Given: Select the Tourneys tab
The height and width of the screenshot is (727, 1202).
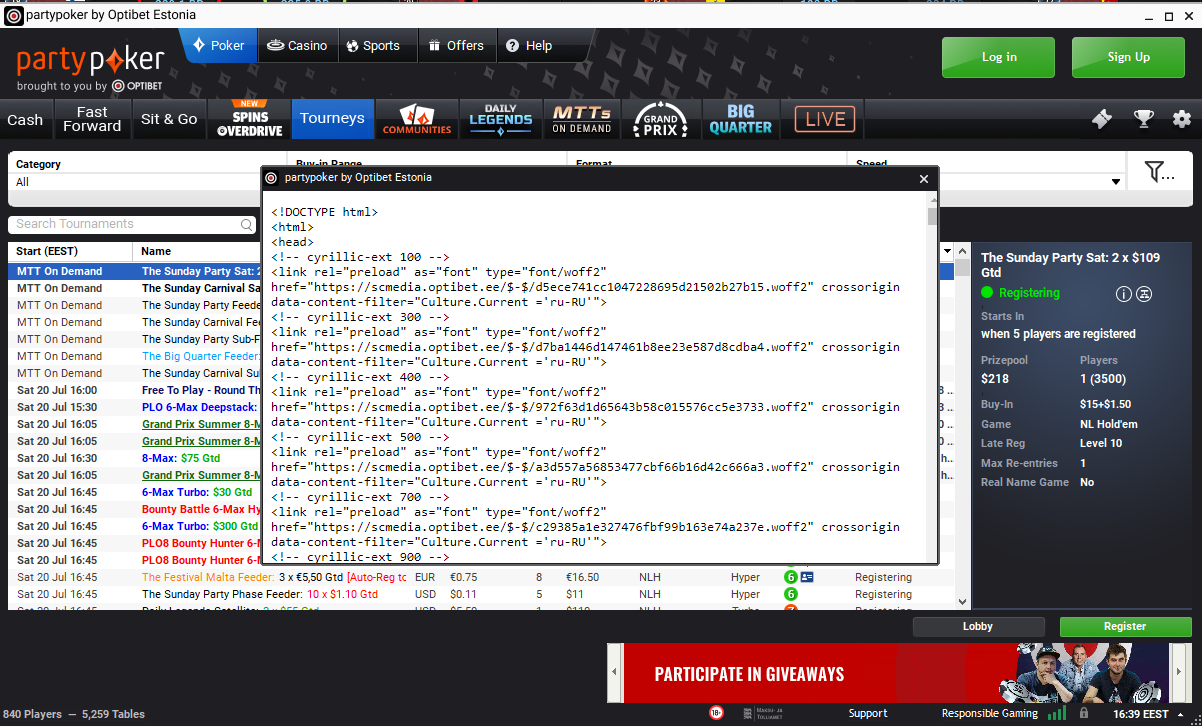Looking at the screenshot, I should pos(332,119).
